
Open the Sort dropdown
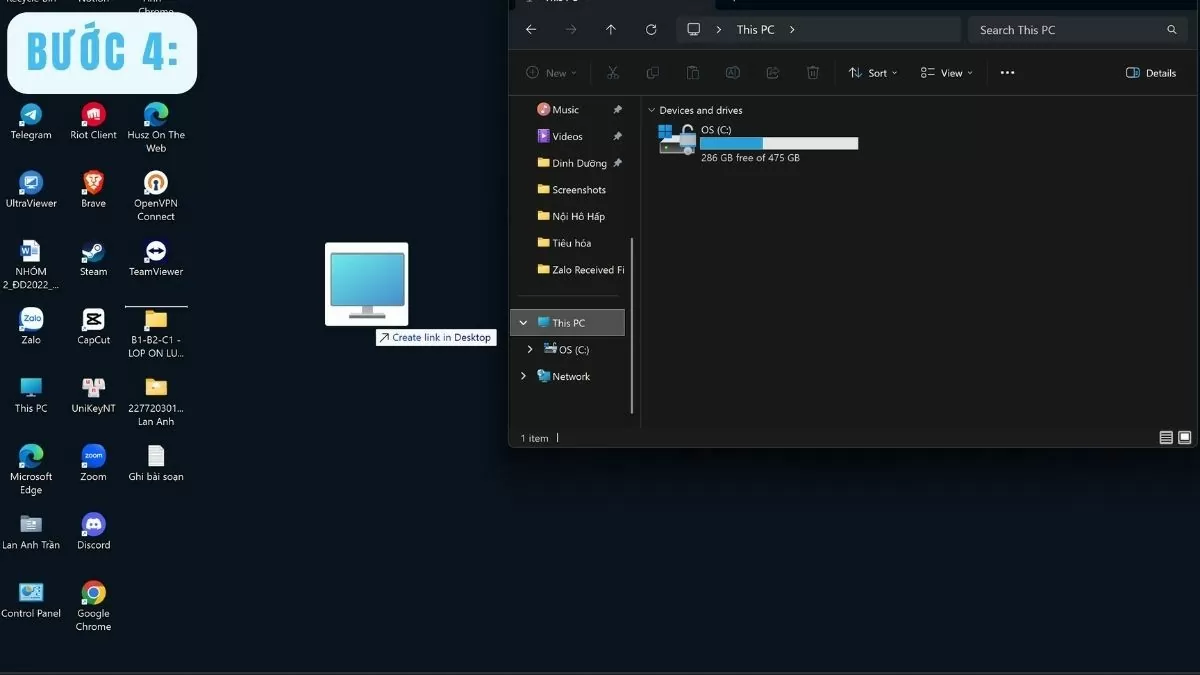pyautogui.click(x=872, y=72)
